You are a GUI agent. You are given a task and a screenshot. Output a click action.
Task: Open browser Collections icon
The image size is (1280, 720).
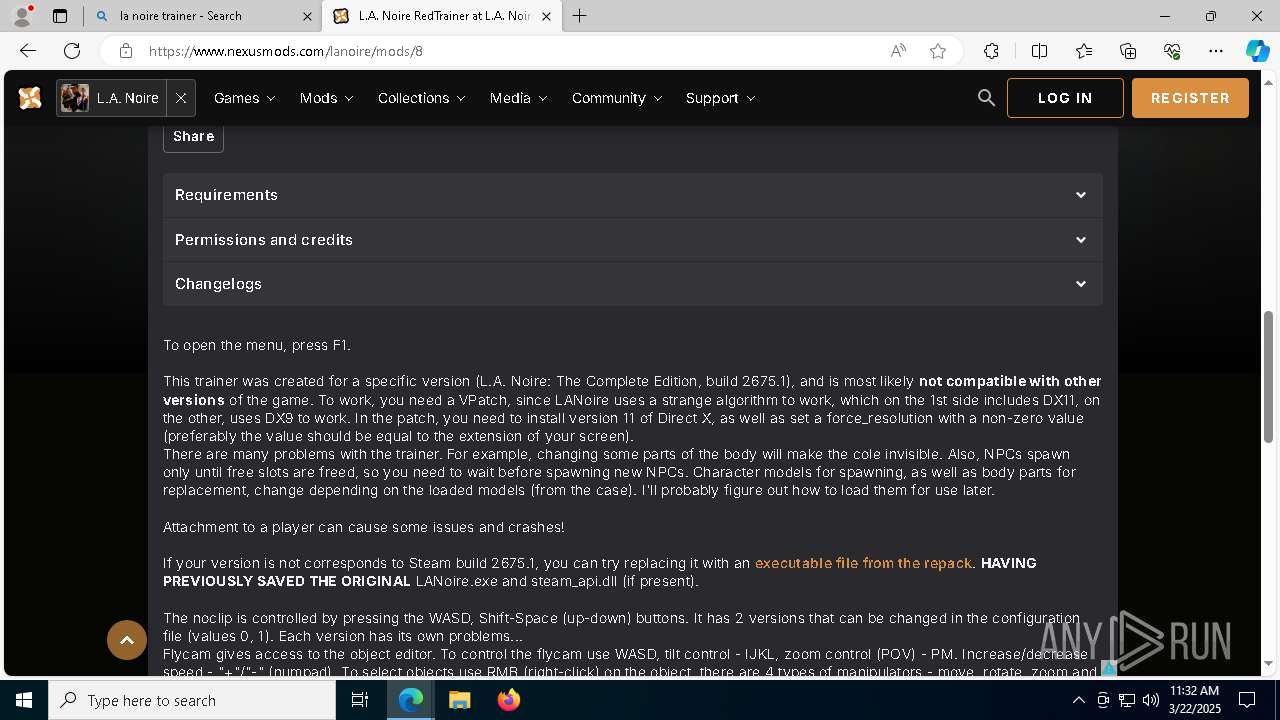tap(1128, 51)
